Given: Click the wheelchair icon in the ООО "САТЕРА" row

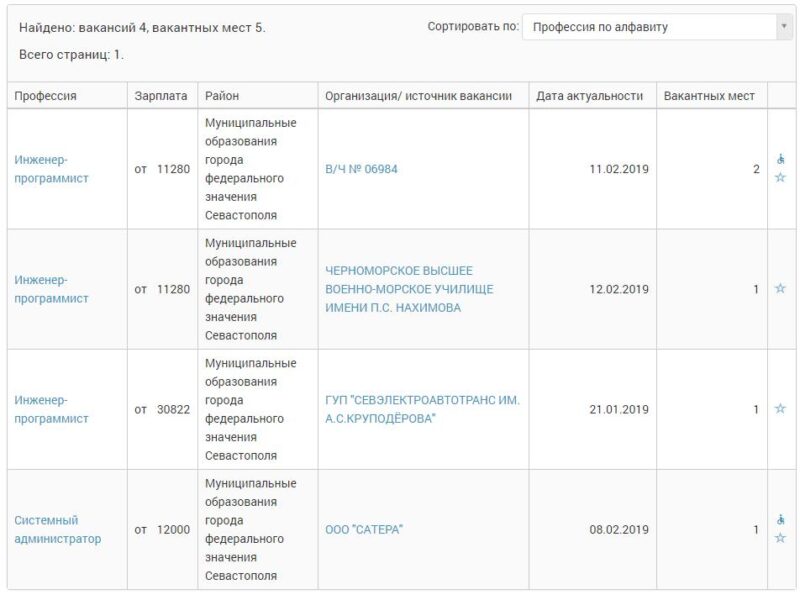Looking at the screenshot, I should click(780, 520).
